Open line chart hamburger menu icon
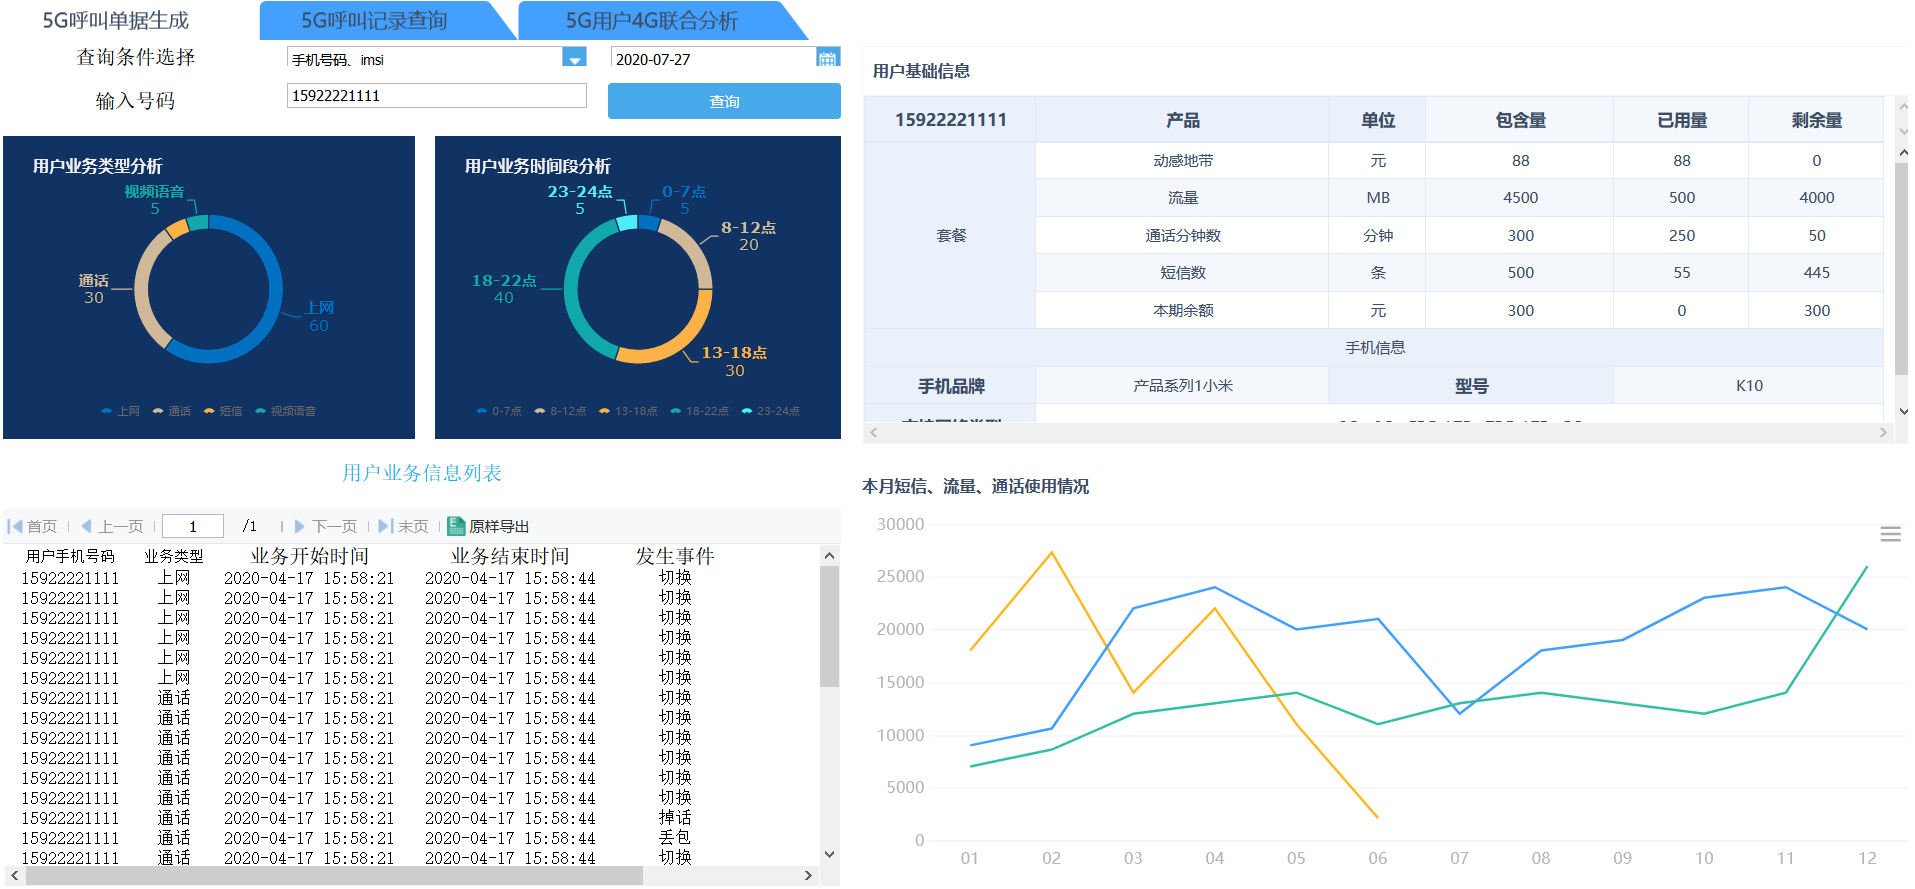This screenshot has width=1915, height=889. click(1890, 535)
